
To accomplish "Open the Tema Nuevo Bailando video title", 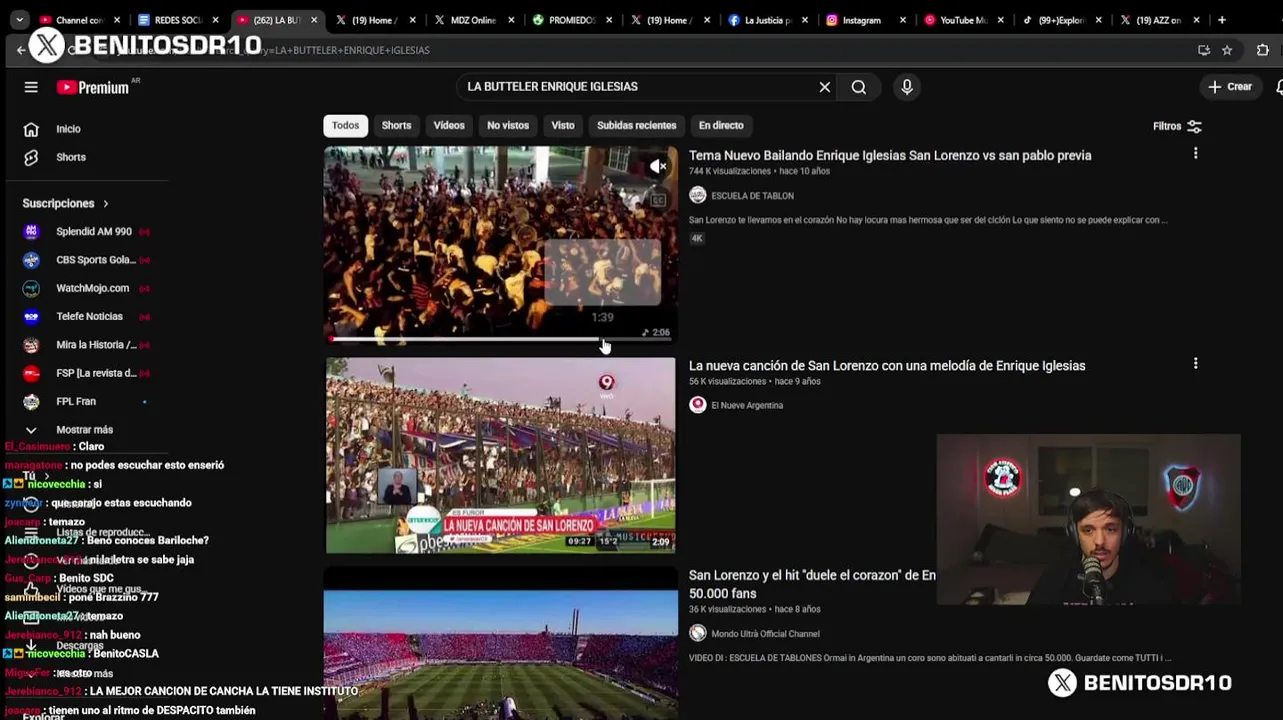I will tap(890, 156).
